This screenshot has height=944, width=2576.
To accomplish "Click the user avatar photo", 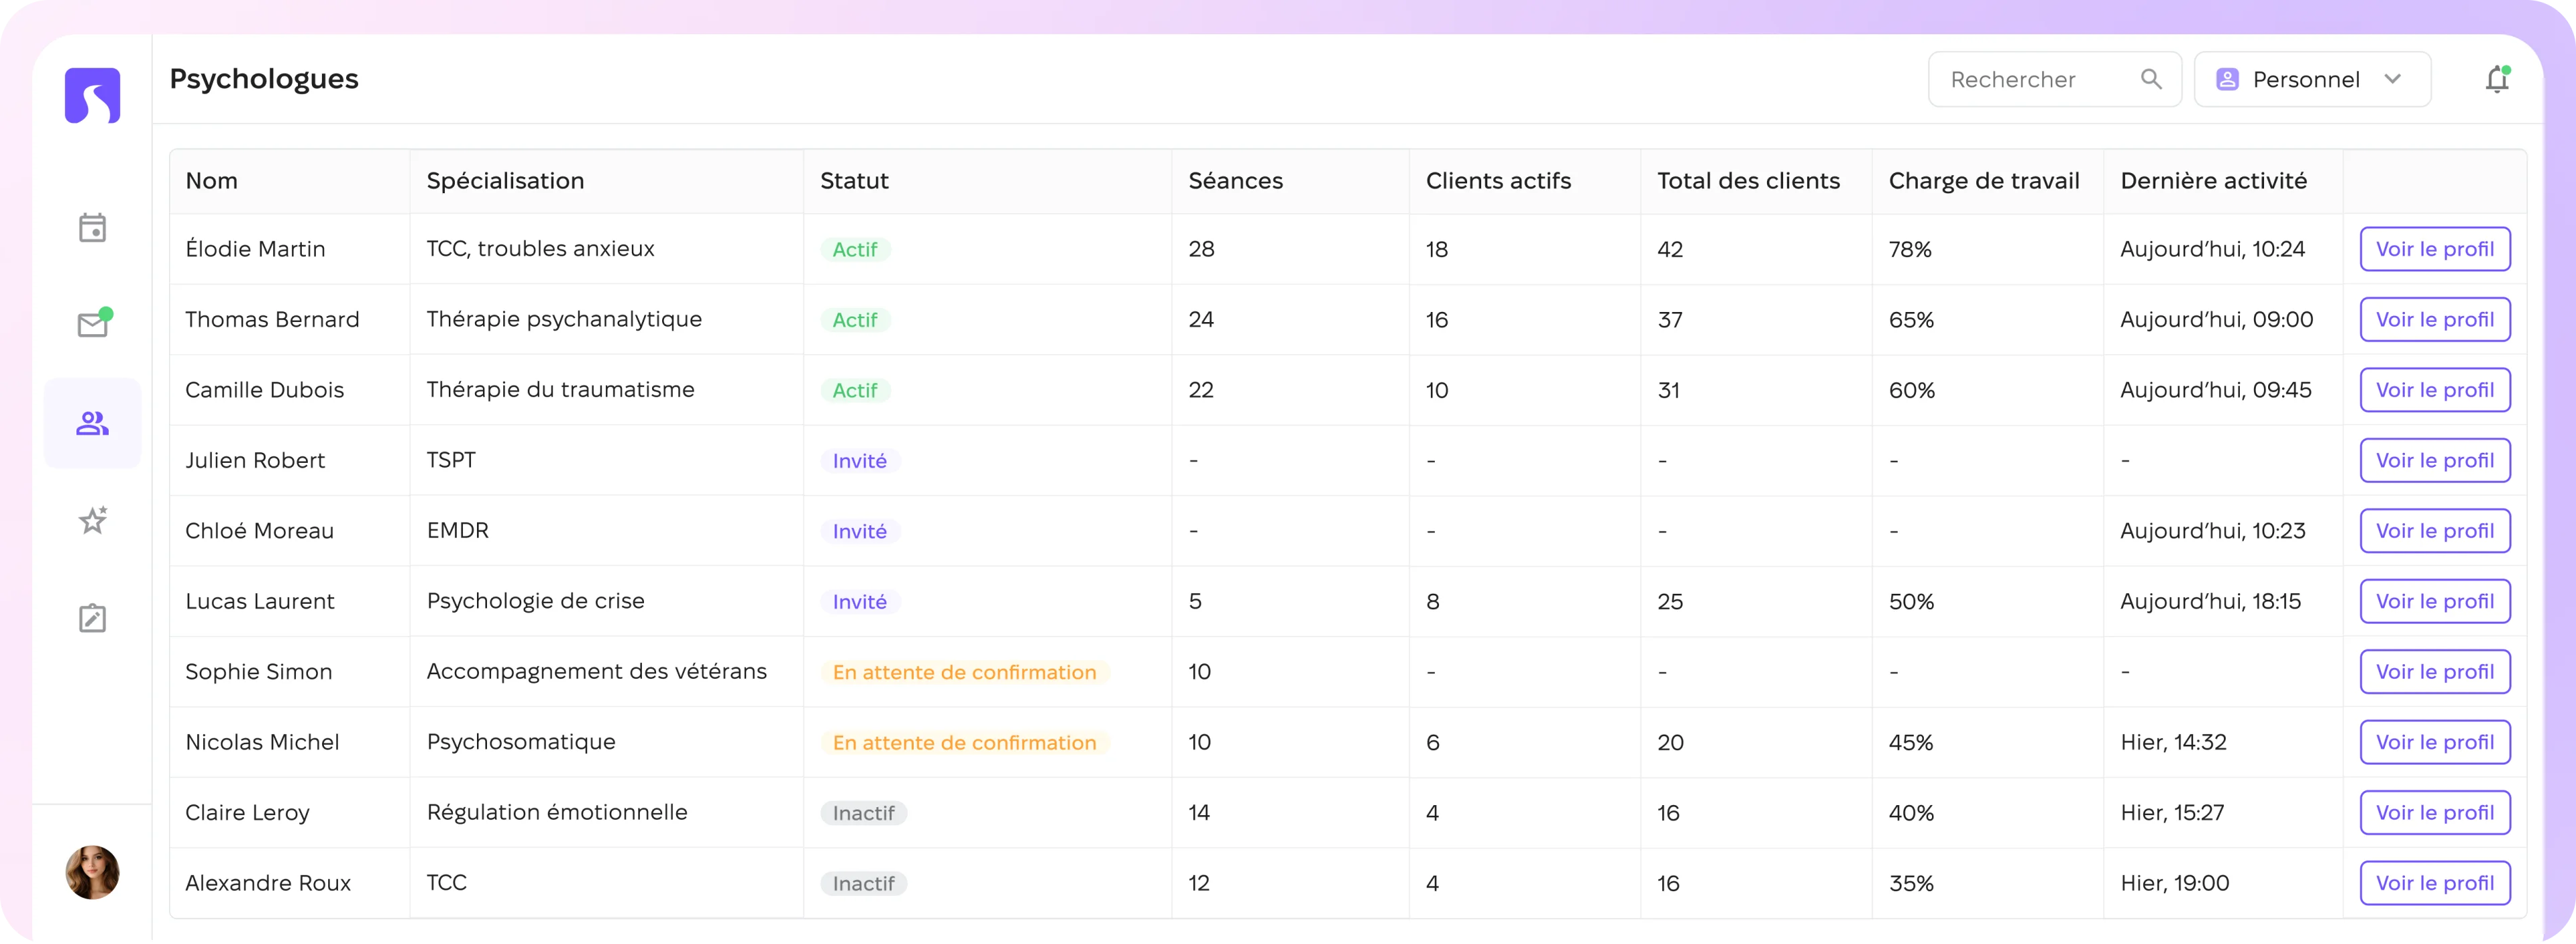I will click(92, 873).
